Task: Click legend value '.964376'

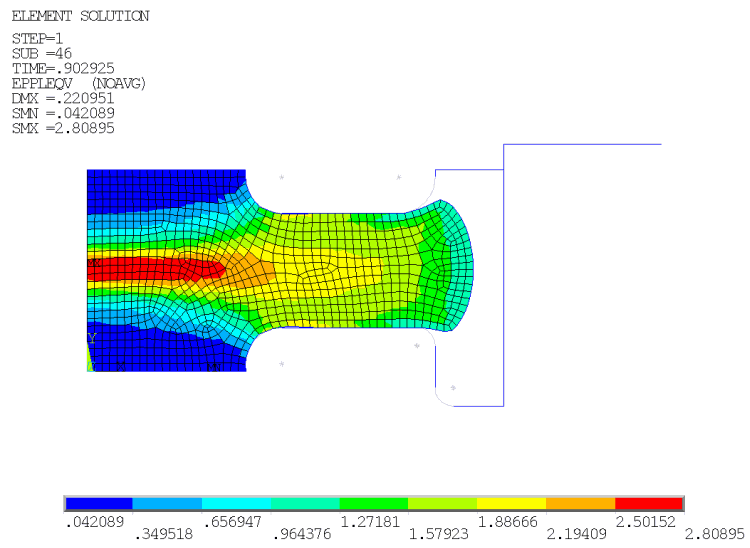Action: pyautogui.click(x=301, y=534)
